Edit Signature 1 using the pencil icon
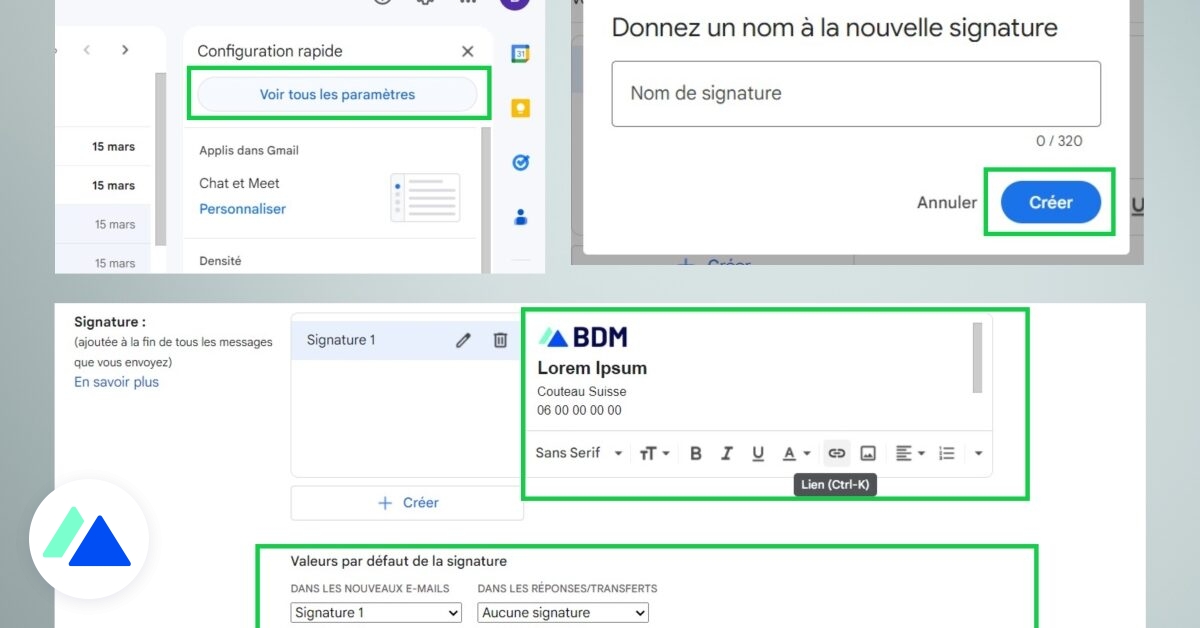 point(463,340)
